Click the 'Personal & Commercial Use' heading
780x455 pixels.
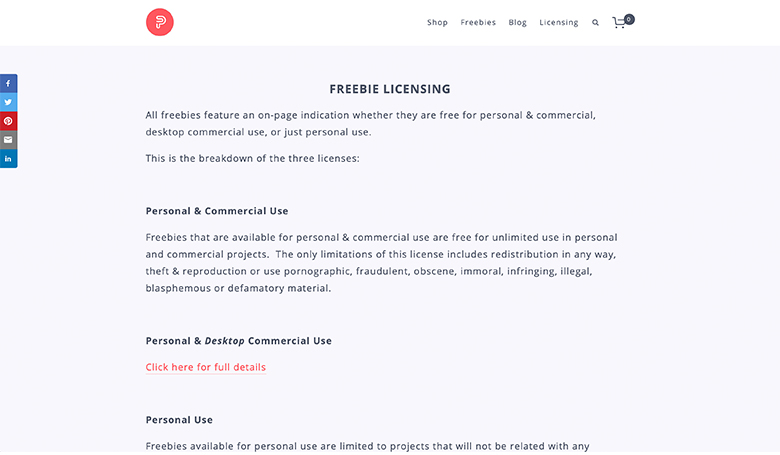click(x=217, y=211)
